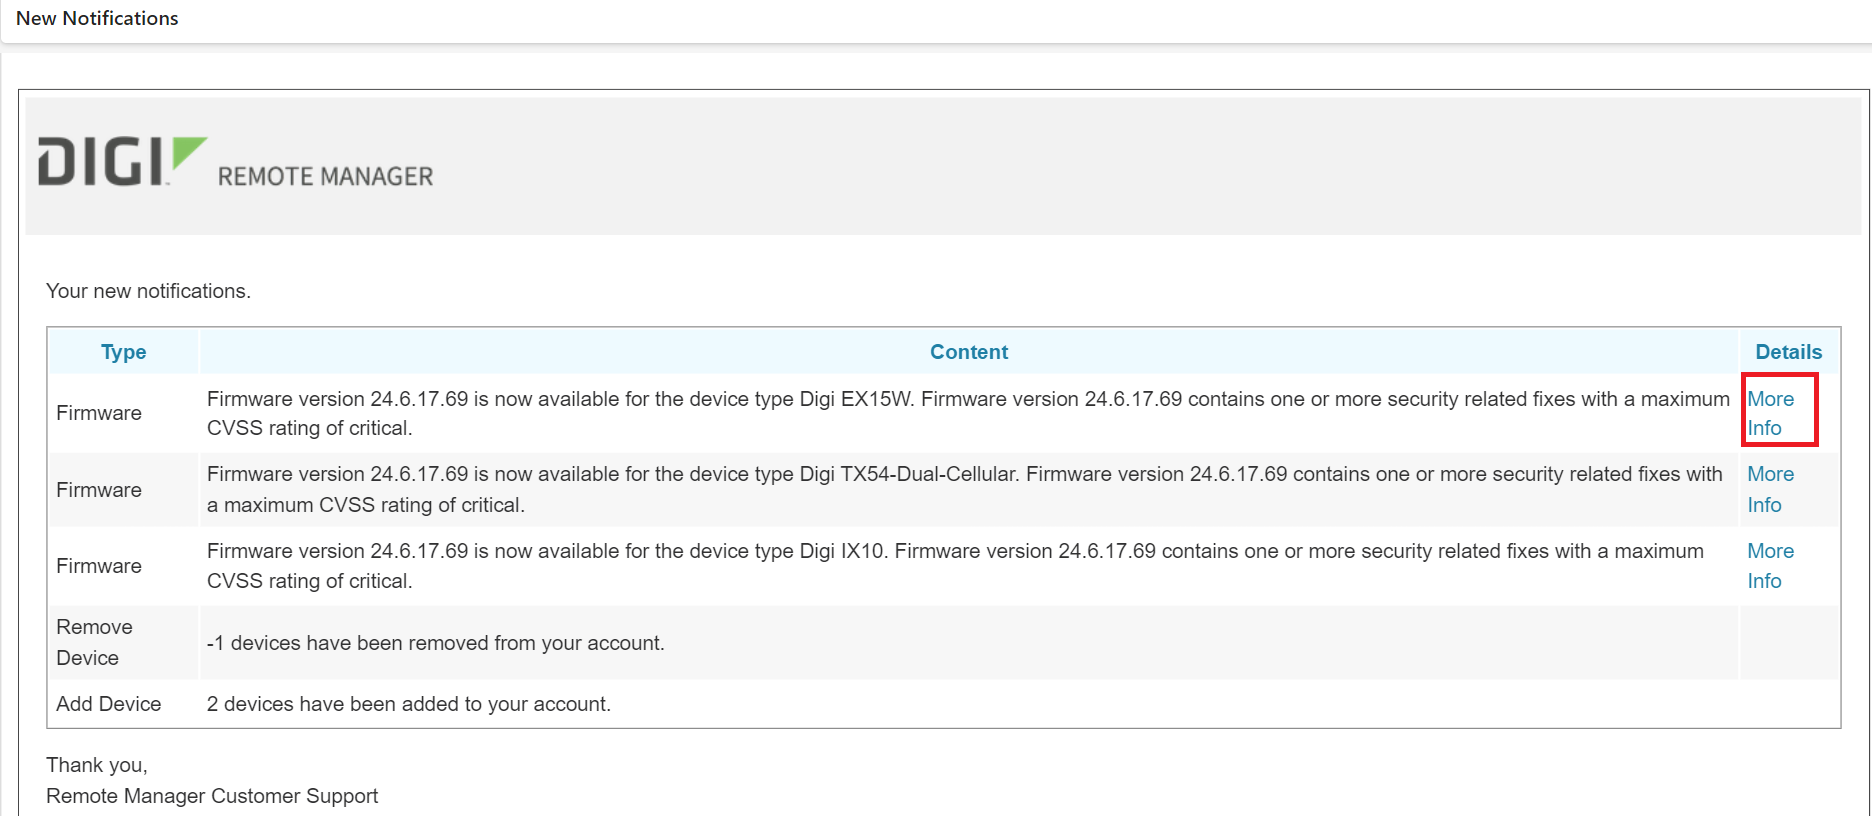
Task: Open More Info link for Digi IX10 firmware
Action: point(1770,566)
